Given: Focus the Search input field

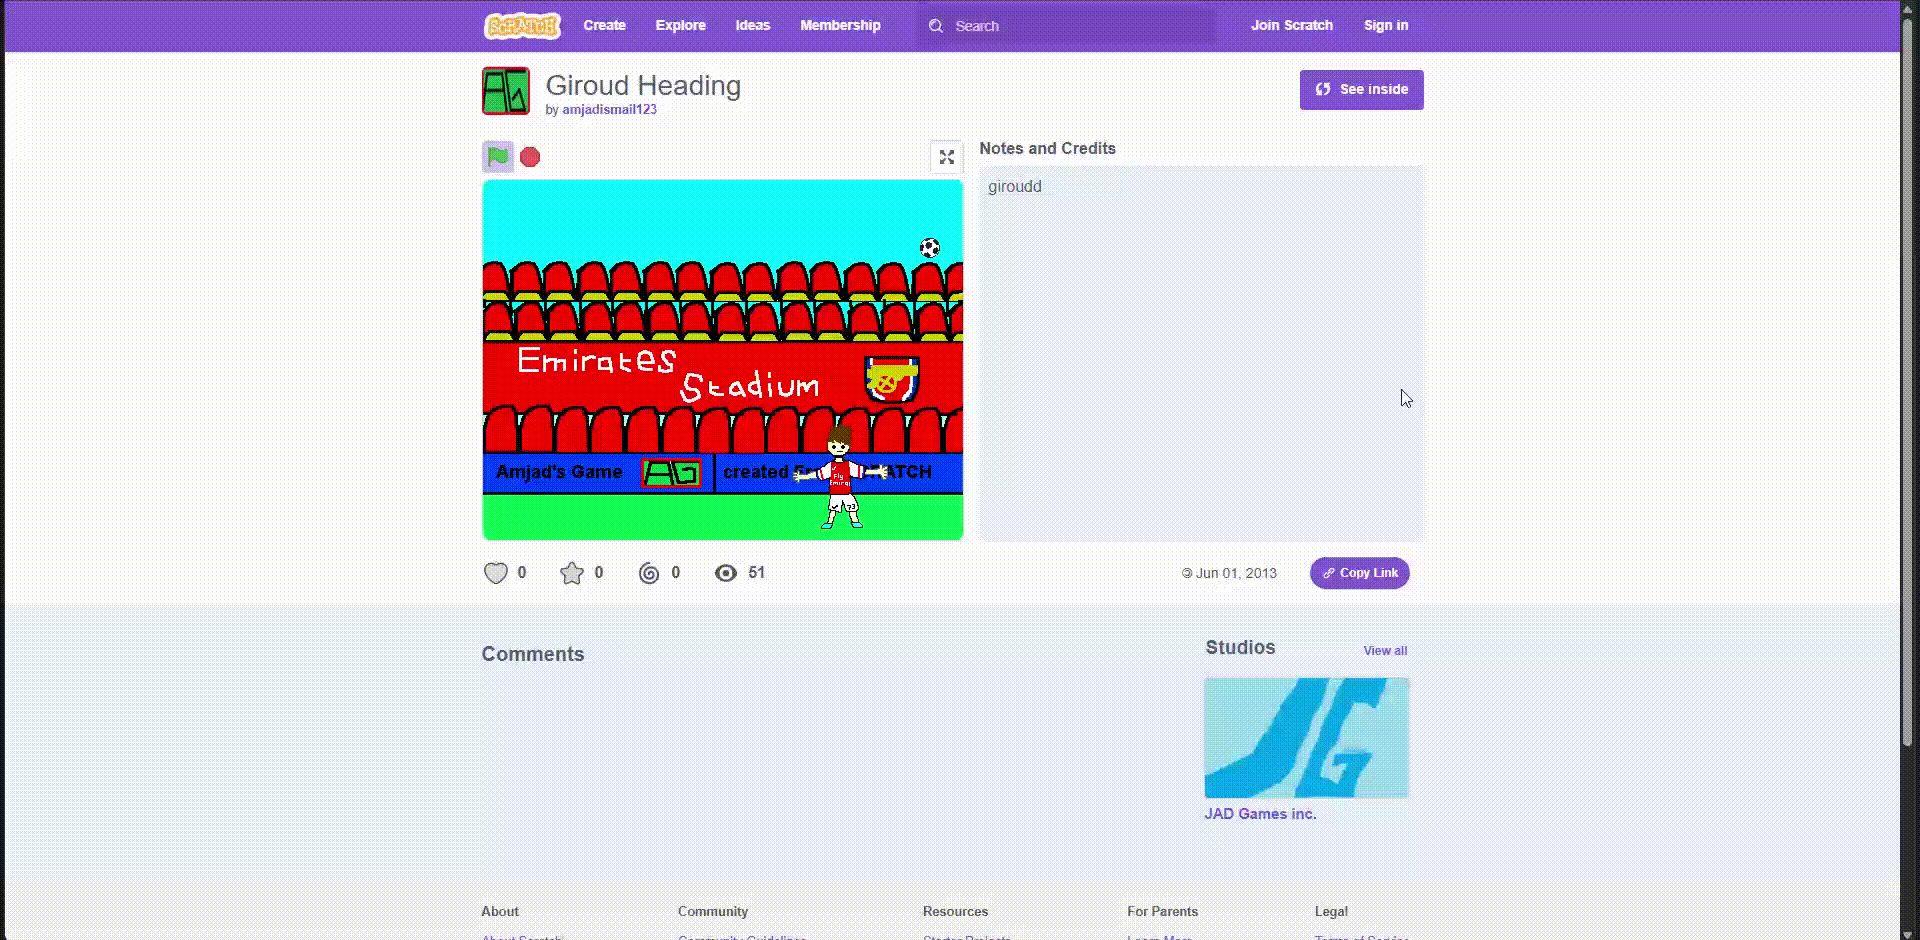Looking at the screenshot, I should click(1066, 26).
